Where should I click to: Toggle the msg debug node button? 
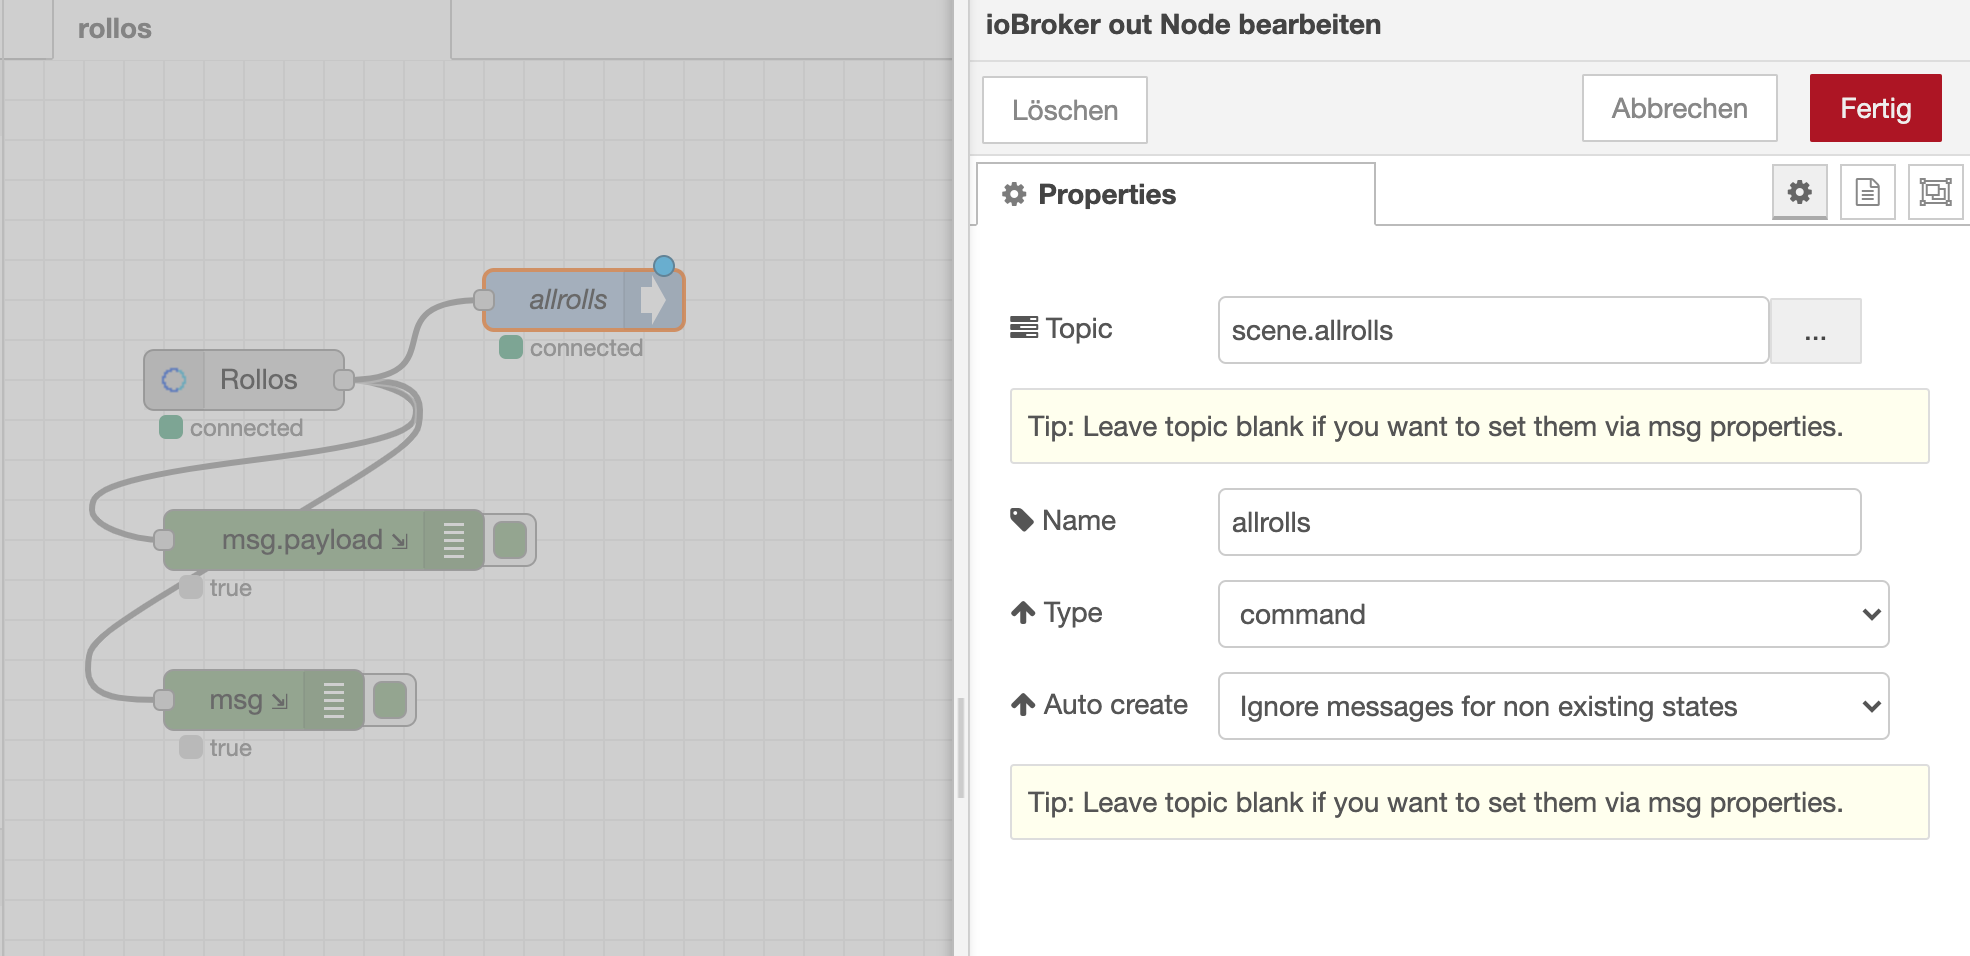click(x=390, y=700)
